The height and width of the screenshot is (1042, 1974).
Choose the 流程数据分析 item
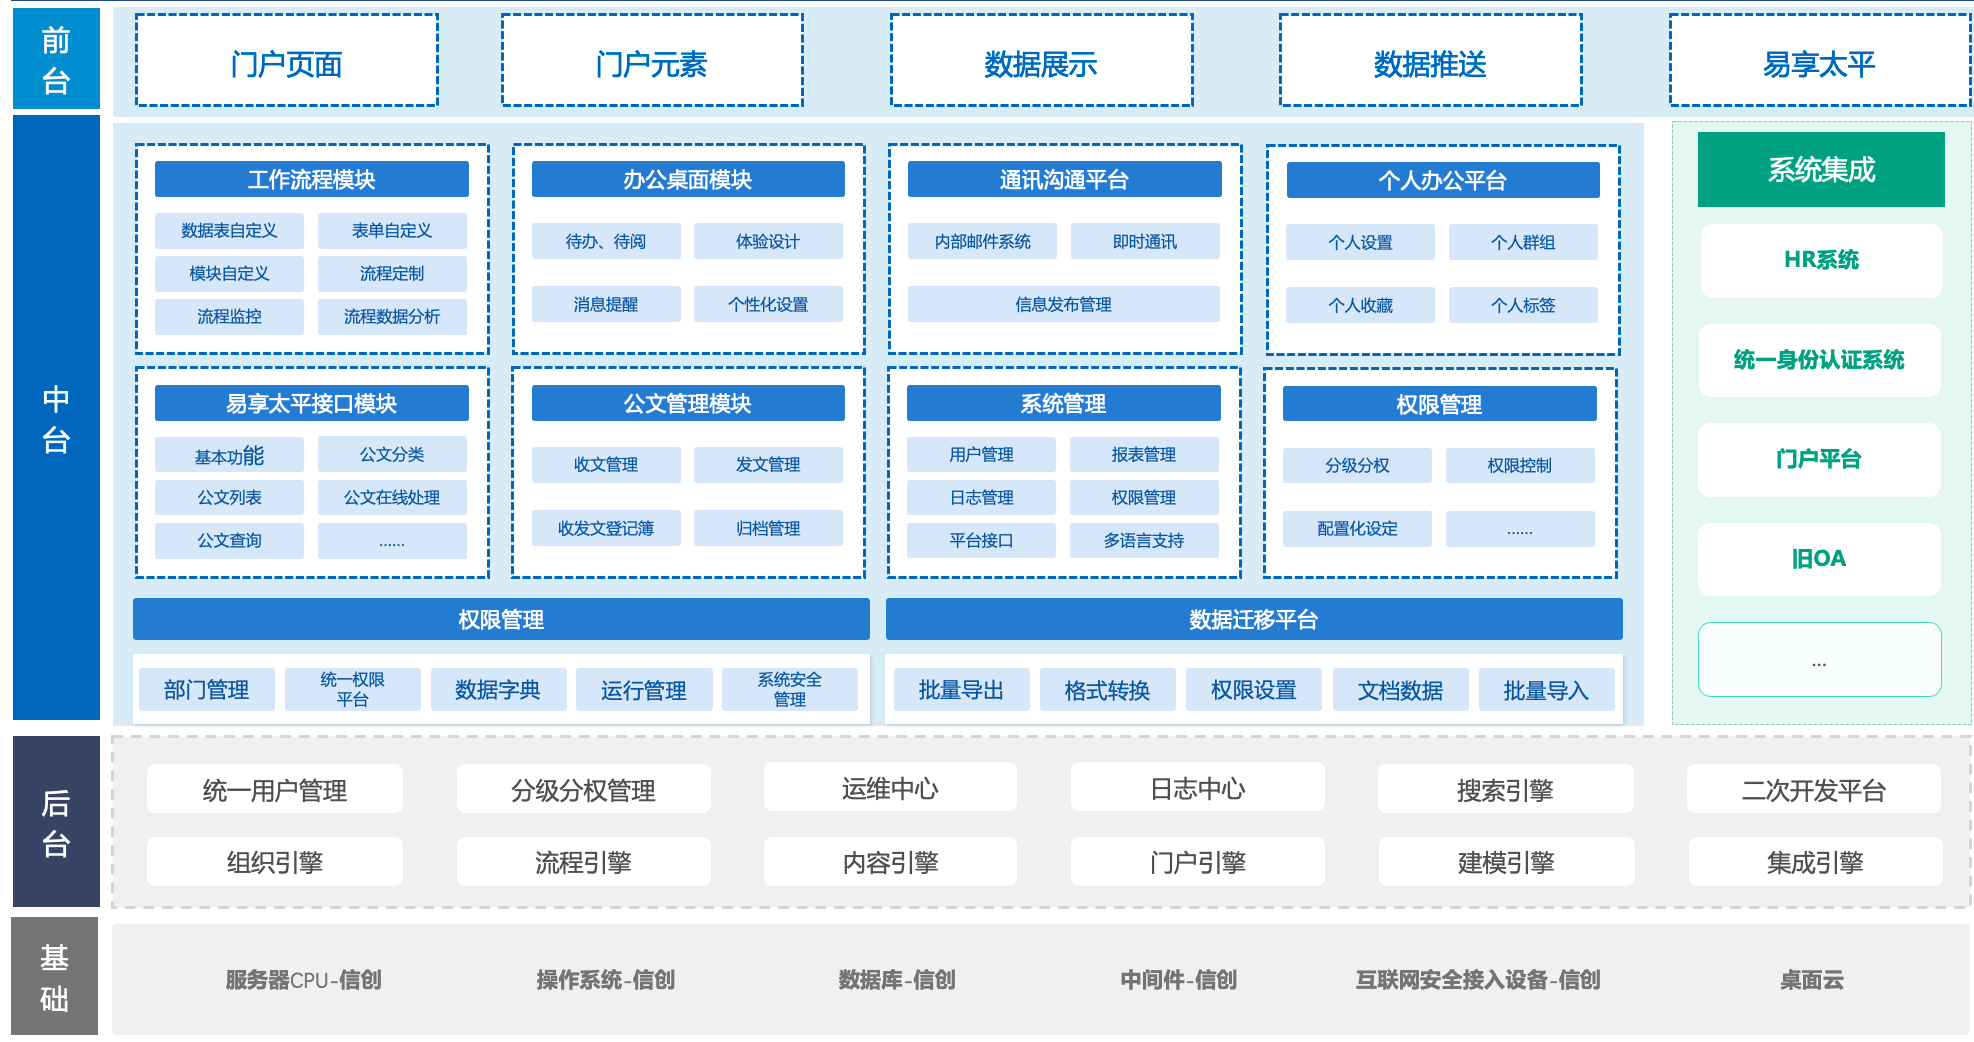tap(392, 317)
